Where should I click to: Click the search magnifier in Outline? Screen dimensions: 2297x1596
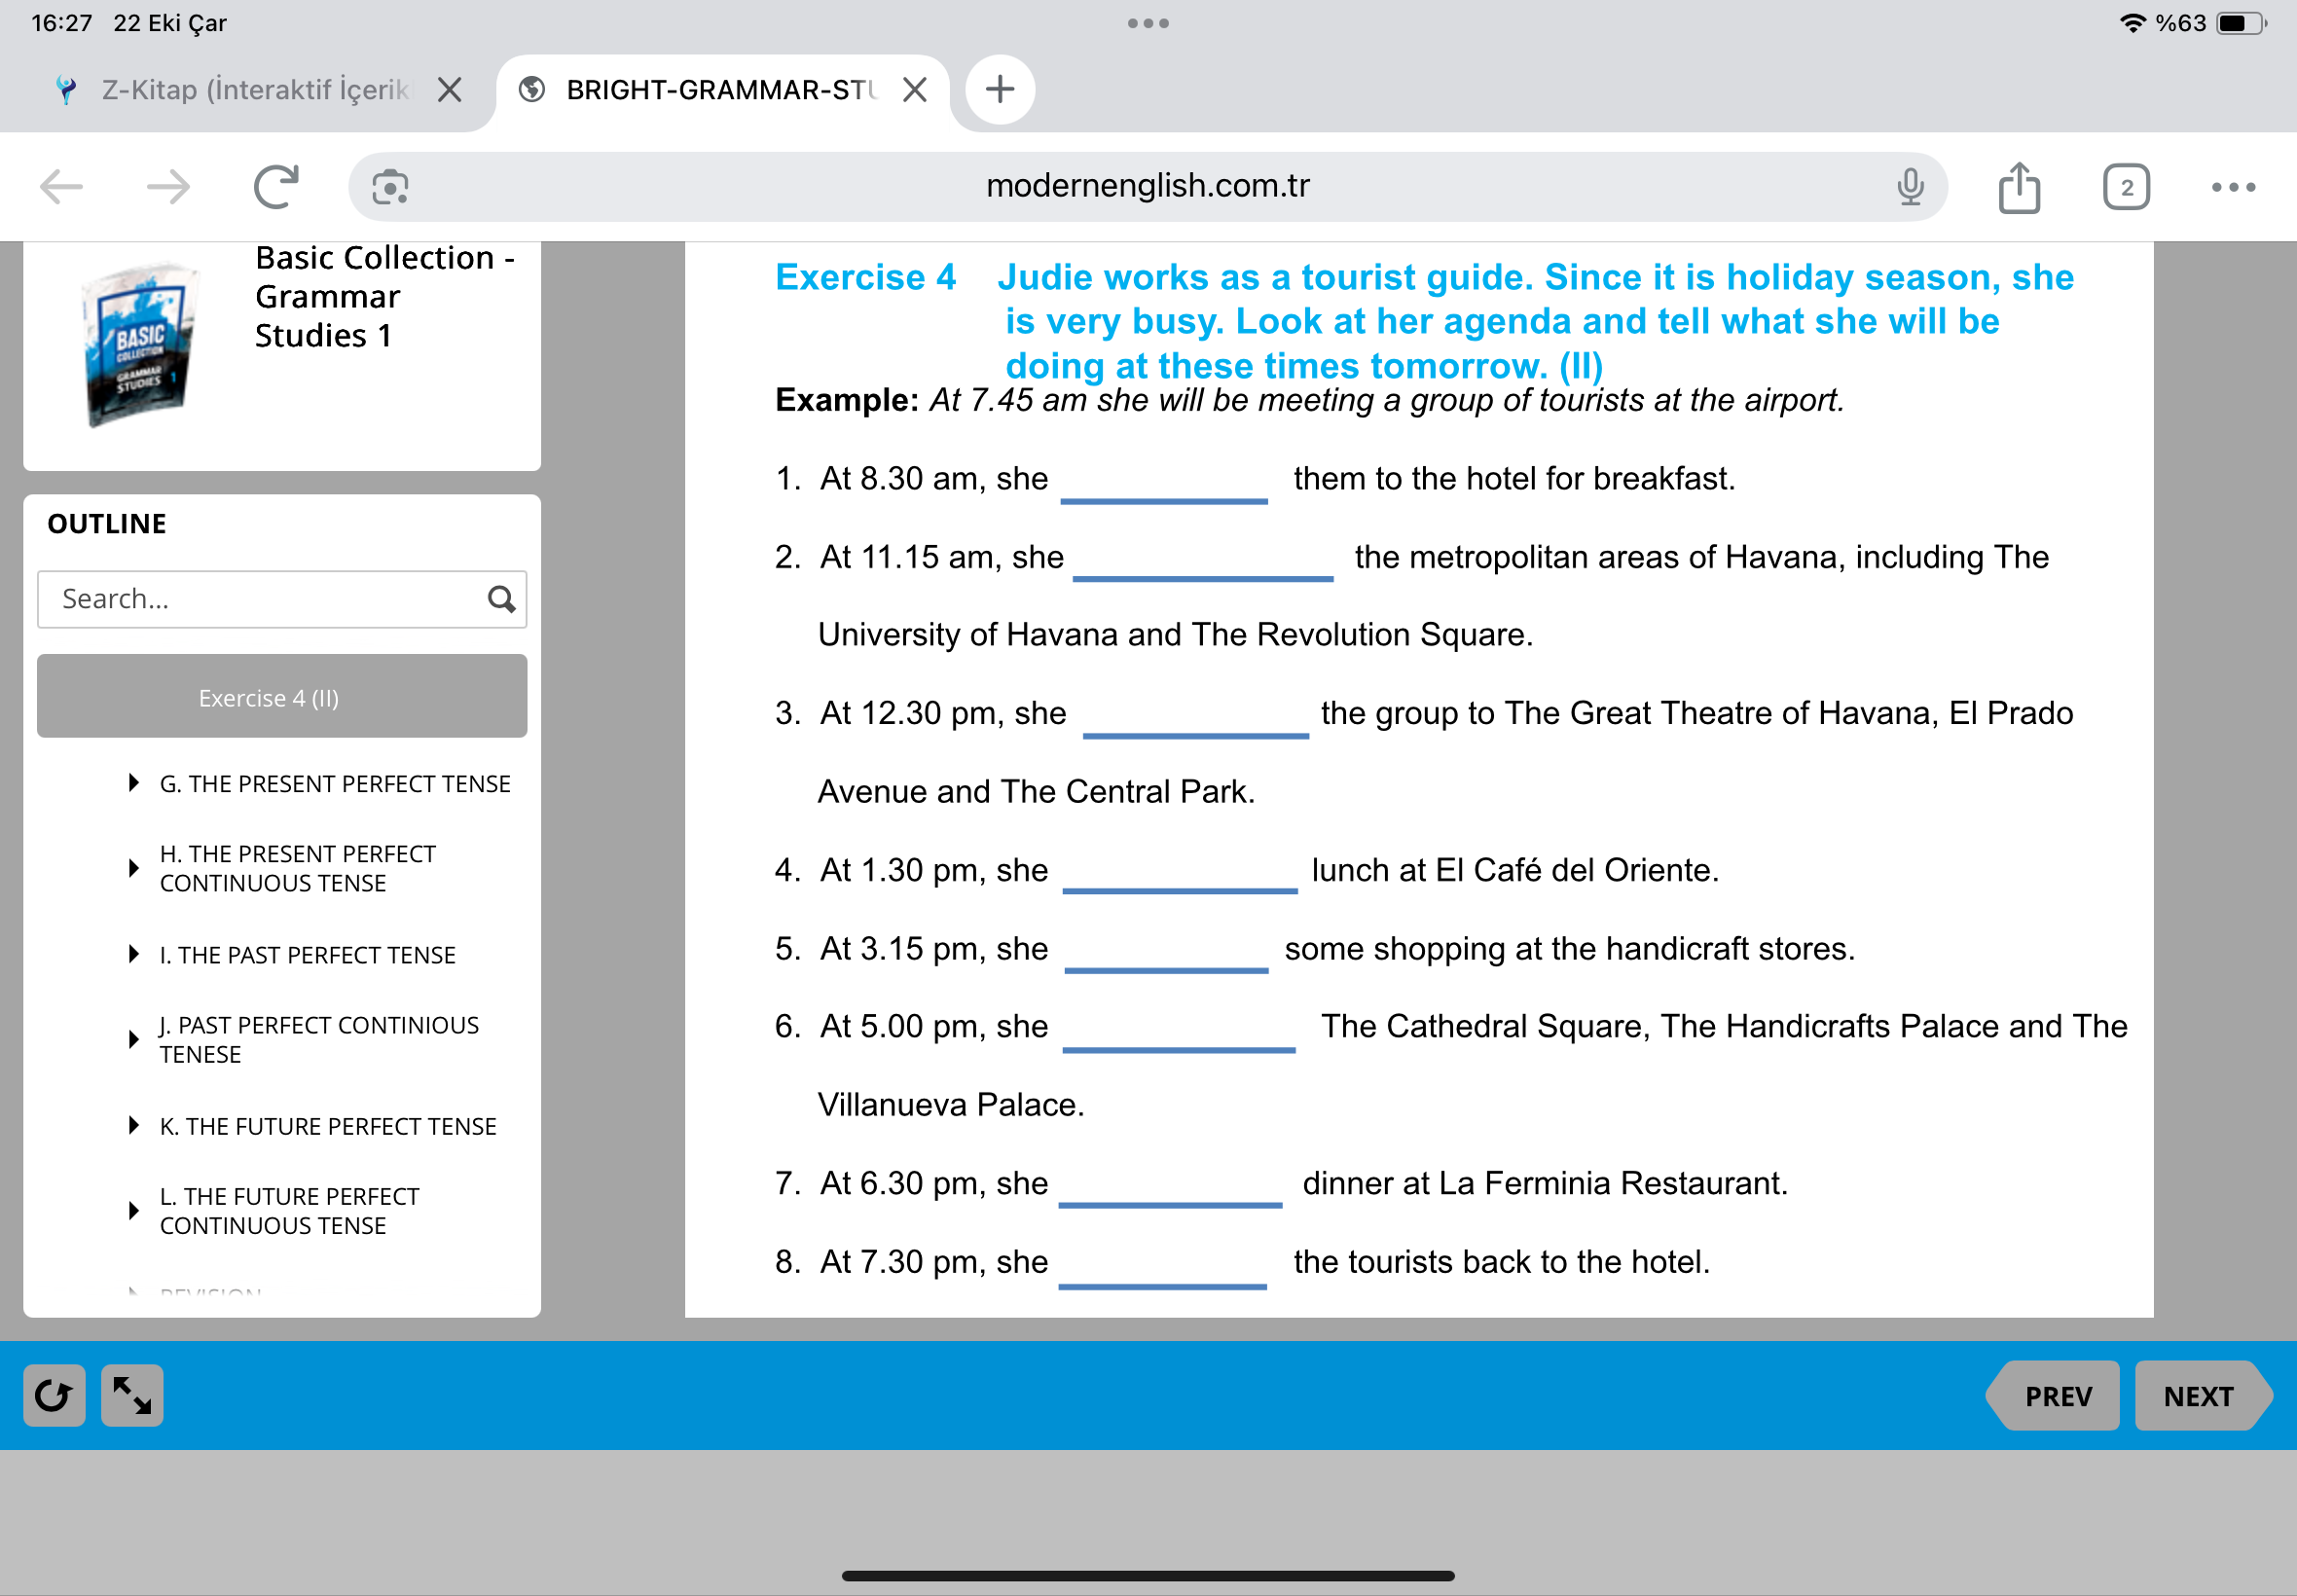click(x=501, y=599)
